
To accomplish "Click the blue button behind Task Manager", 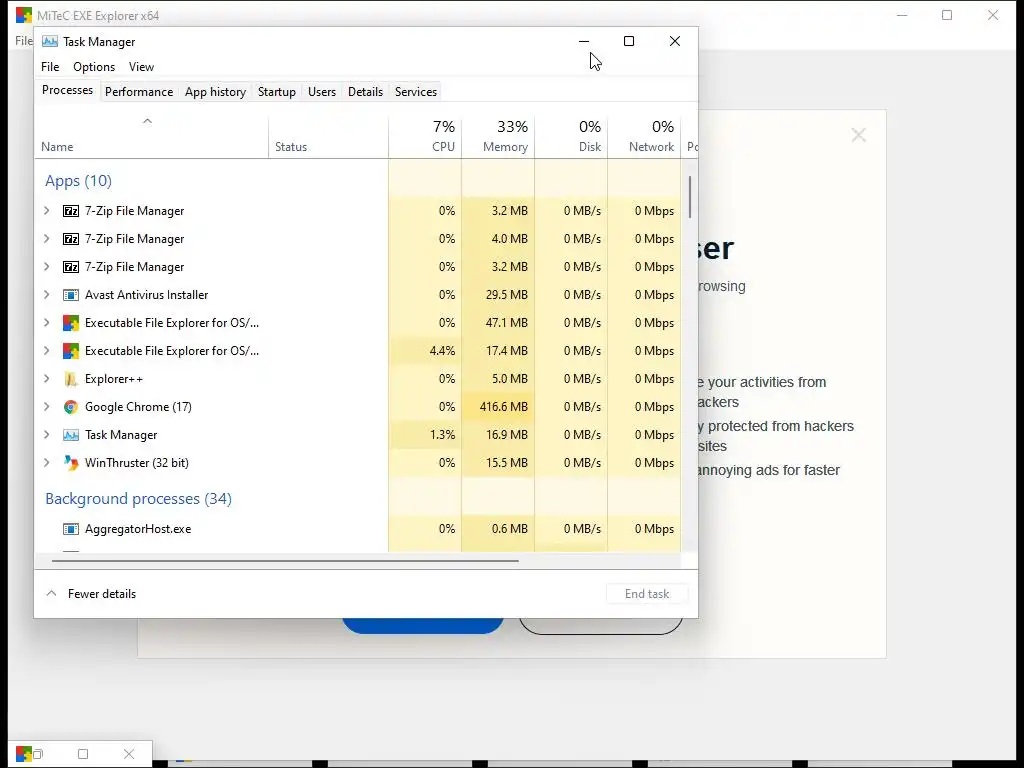I will (423, 625).
